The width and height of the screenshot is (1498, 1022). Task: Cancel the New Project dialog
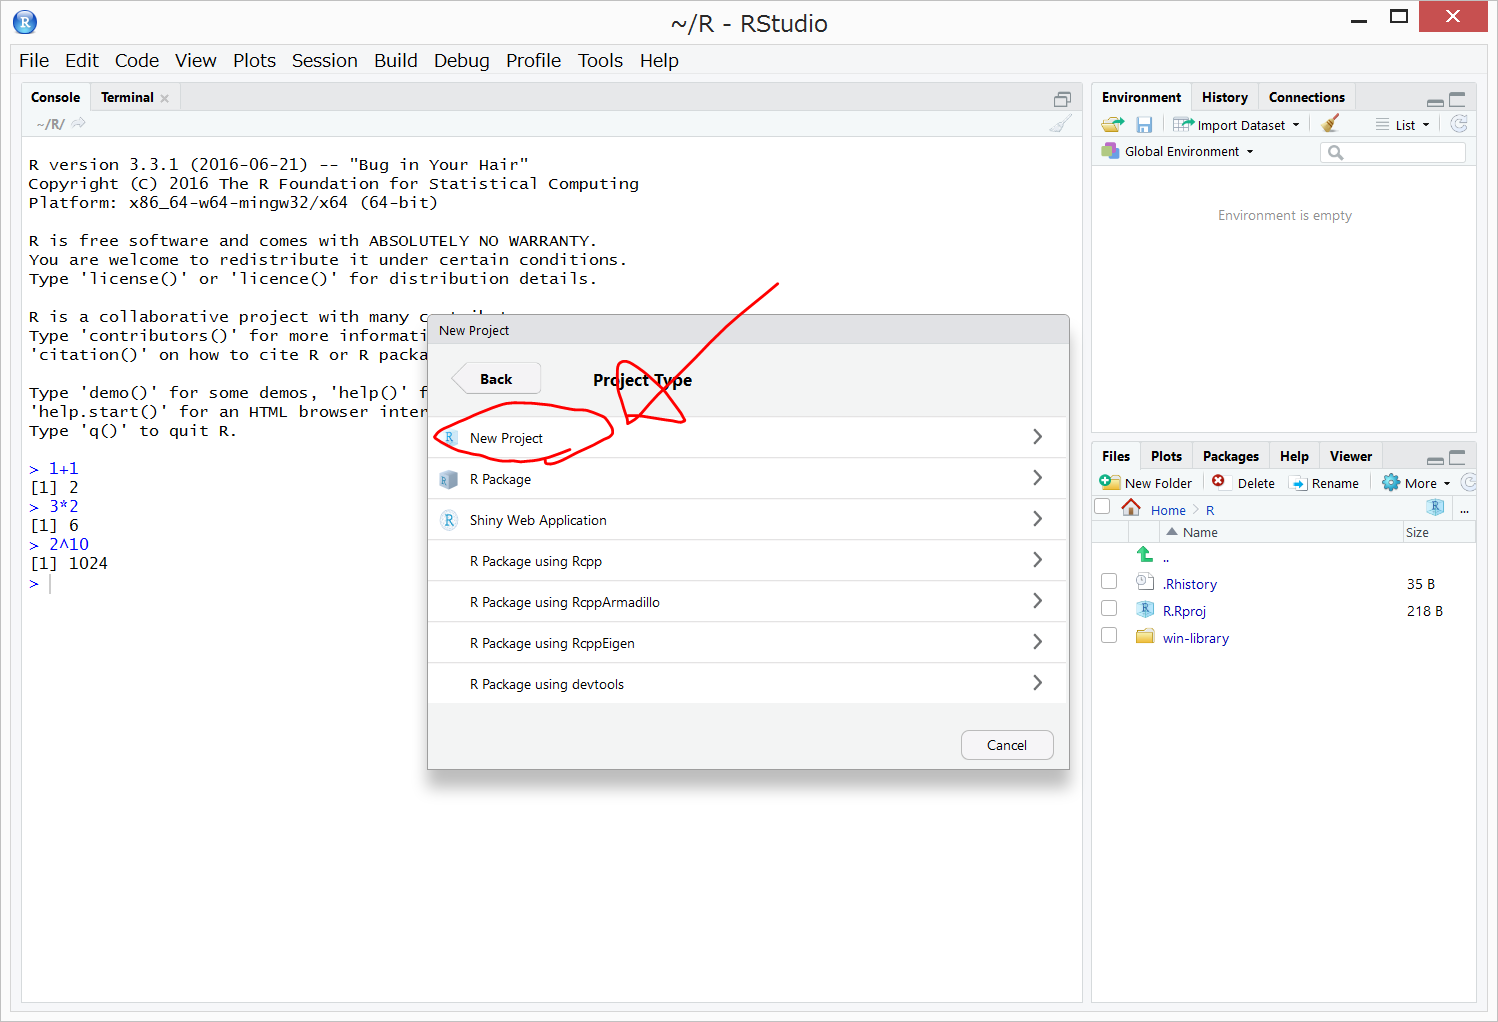(x=1006, y=745)
